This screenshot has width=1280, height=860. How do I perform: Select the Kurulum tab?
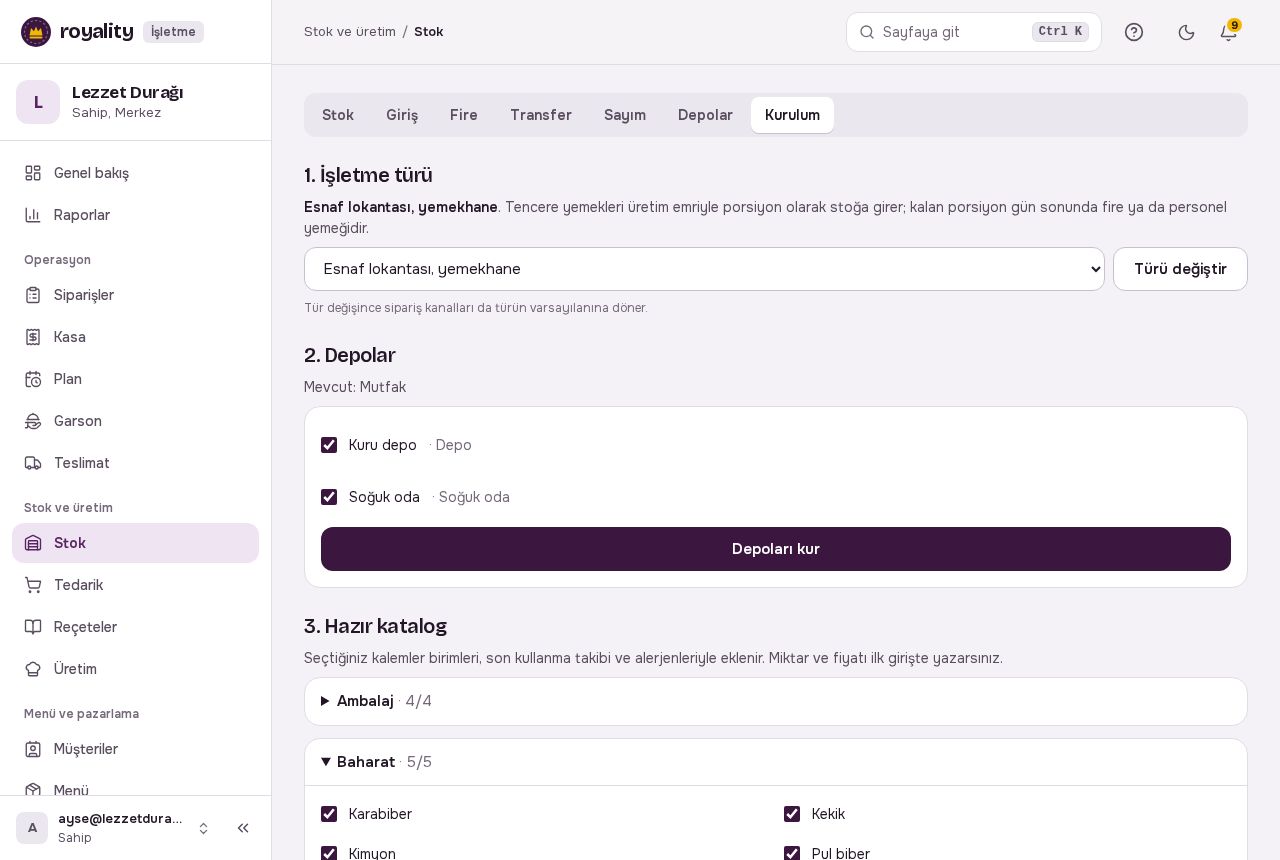point(792,115)
